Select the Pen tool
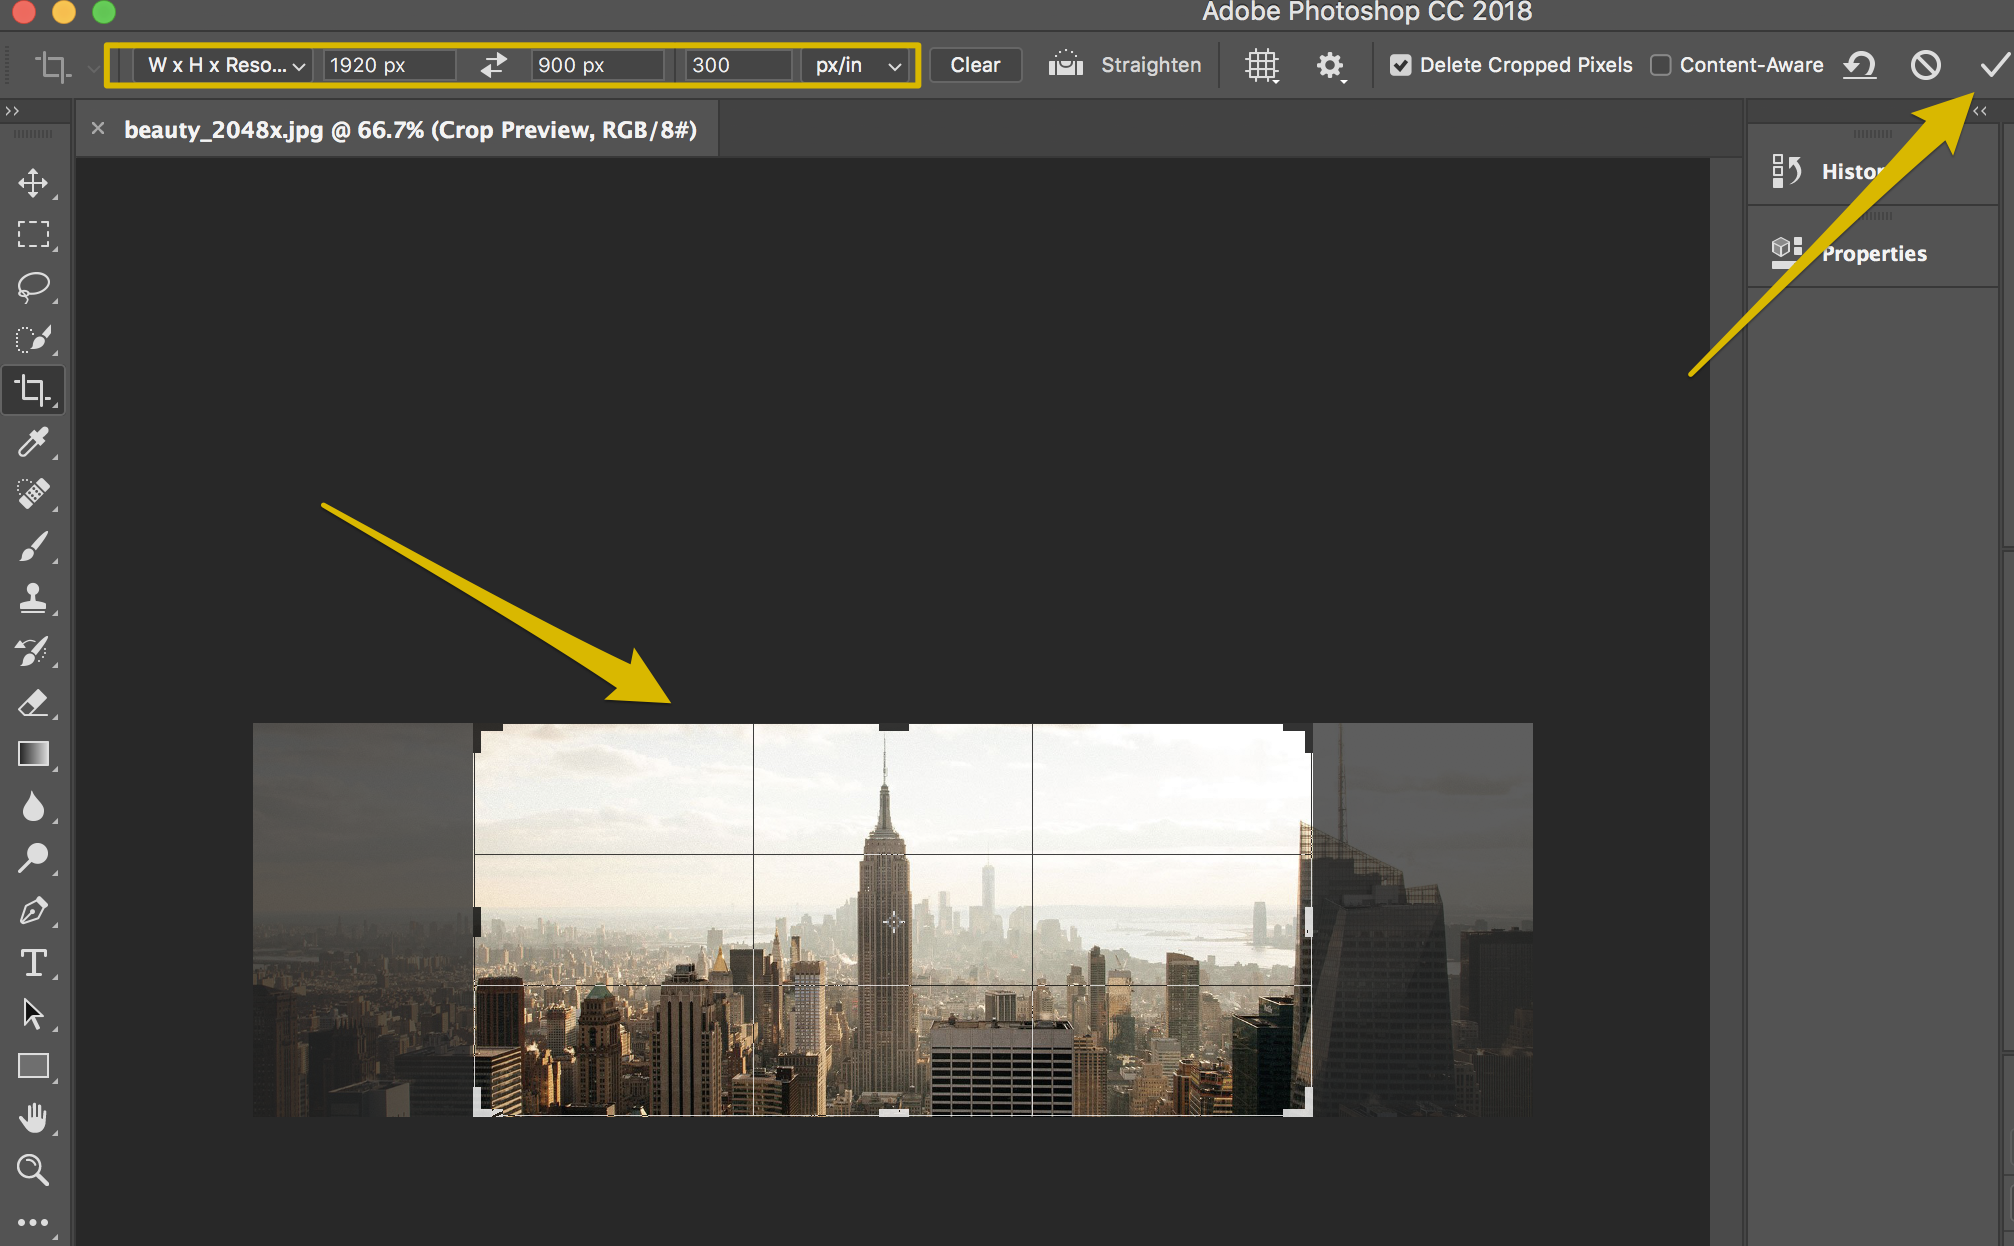This screenshot has height=1246, width=2014. coord(33,910)
